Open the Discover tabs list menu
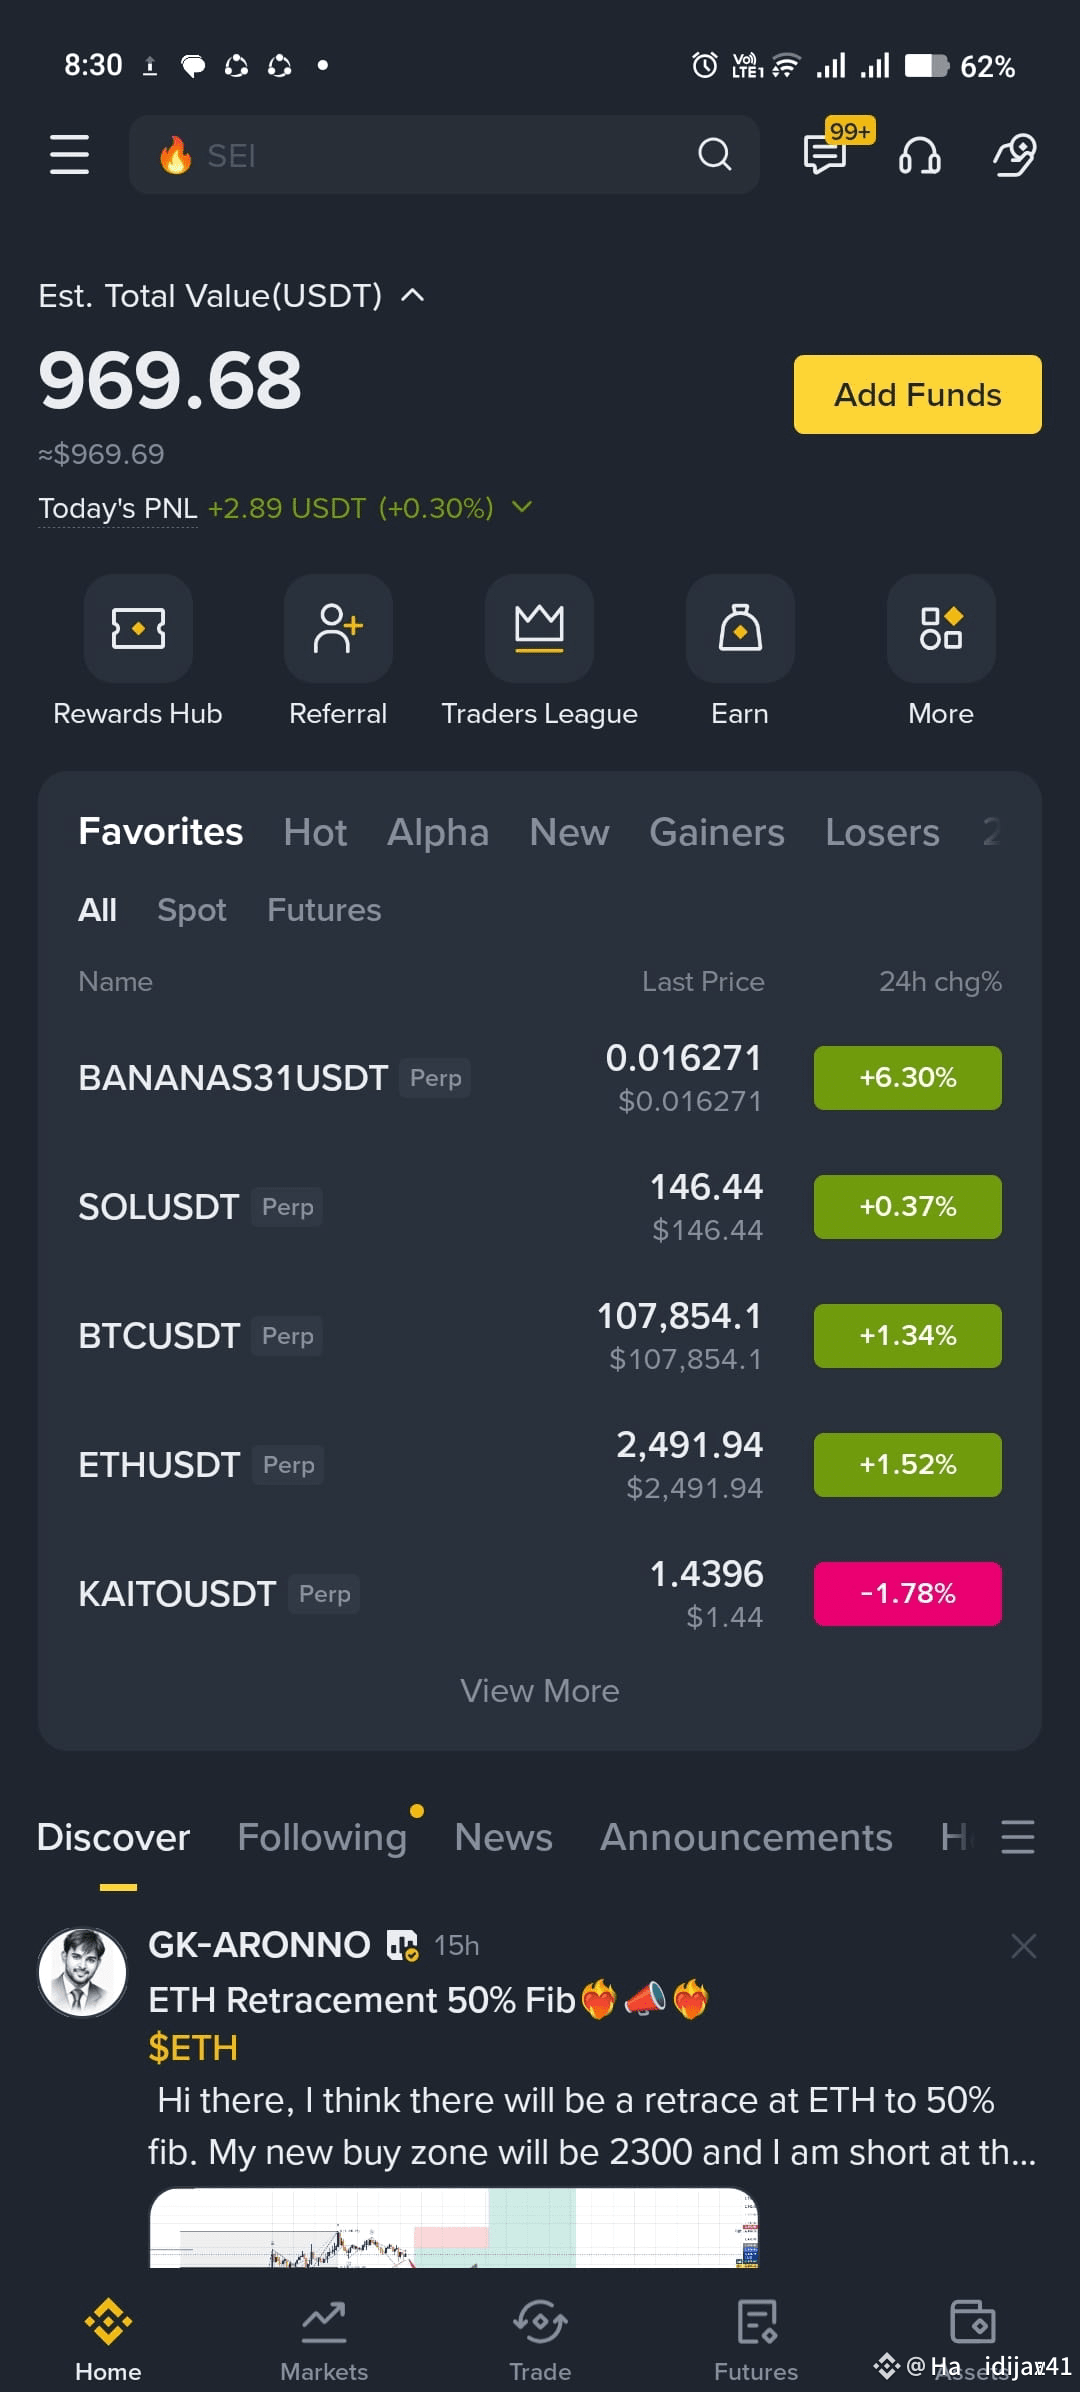Image resolution: width=1080 pixels, height=2392 pixels. pos(1018,1837)
